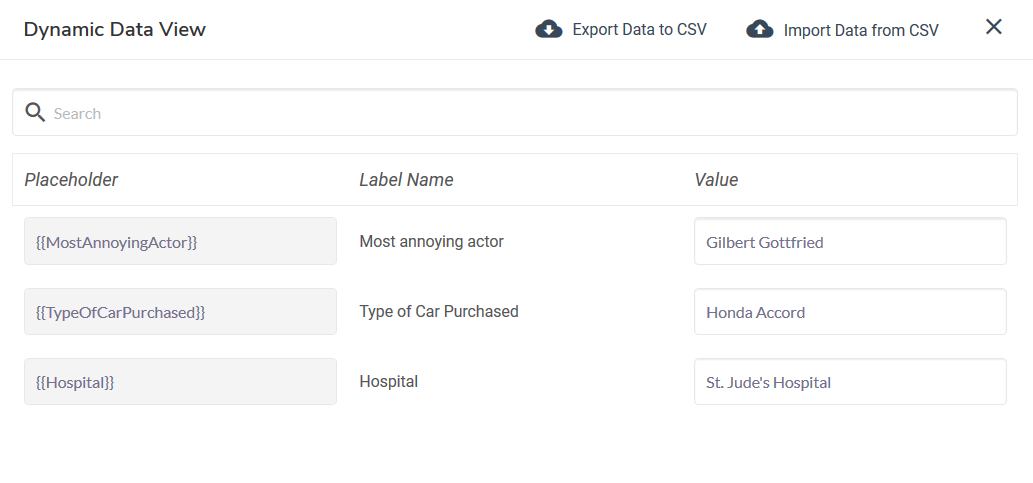Select the {{TypeOfCarPurchased}} placeholder box
Screen dimensions: 1033x483
180,312
